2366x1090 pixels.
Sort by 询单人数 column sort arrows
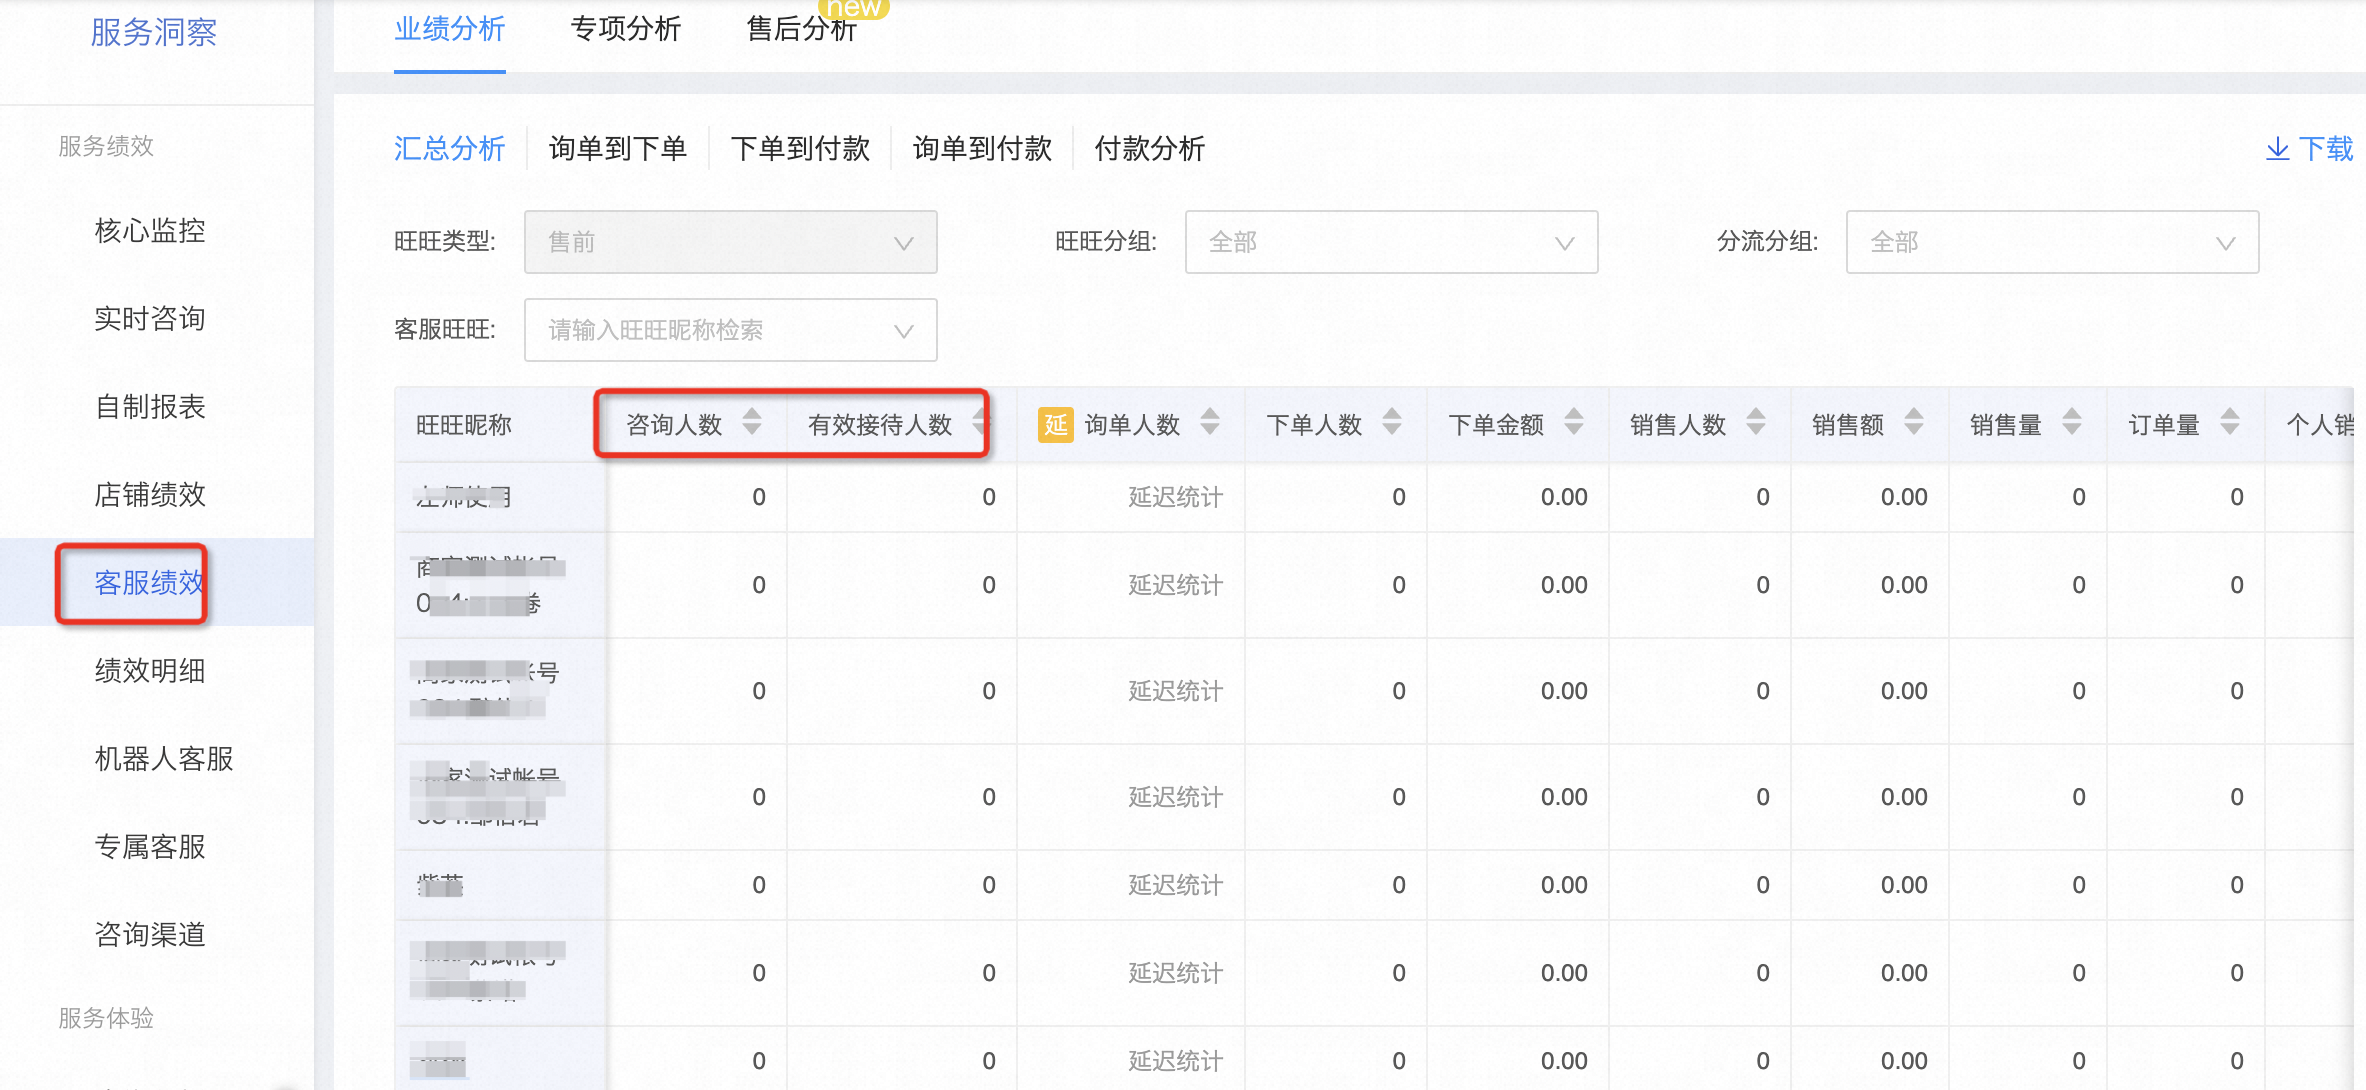coord(1210,423)
